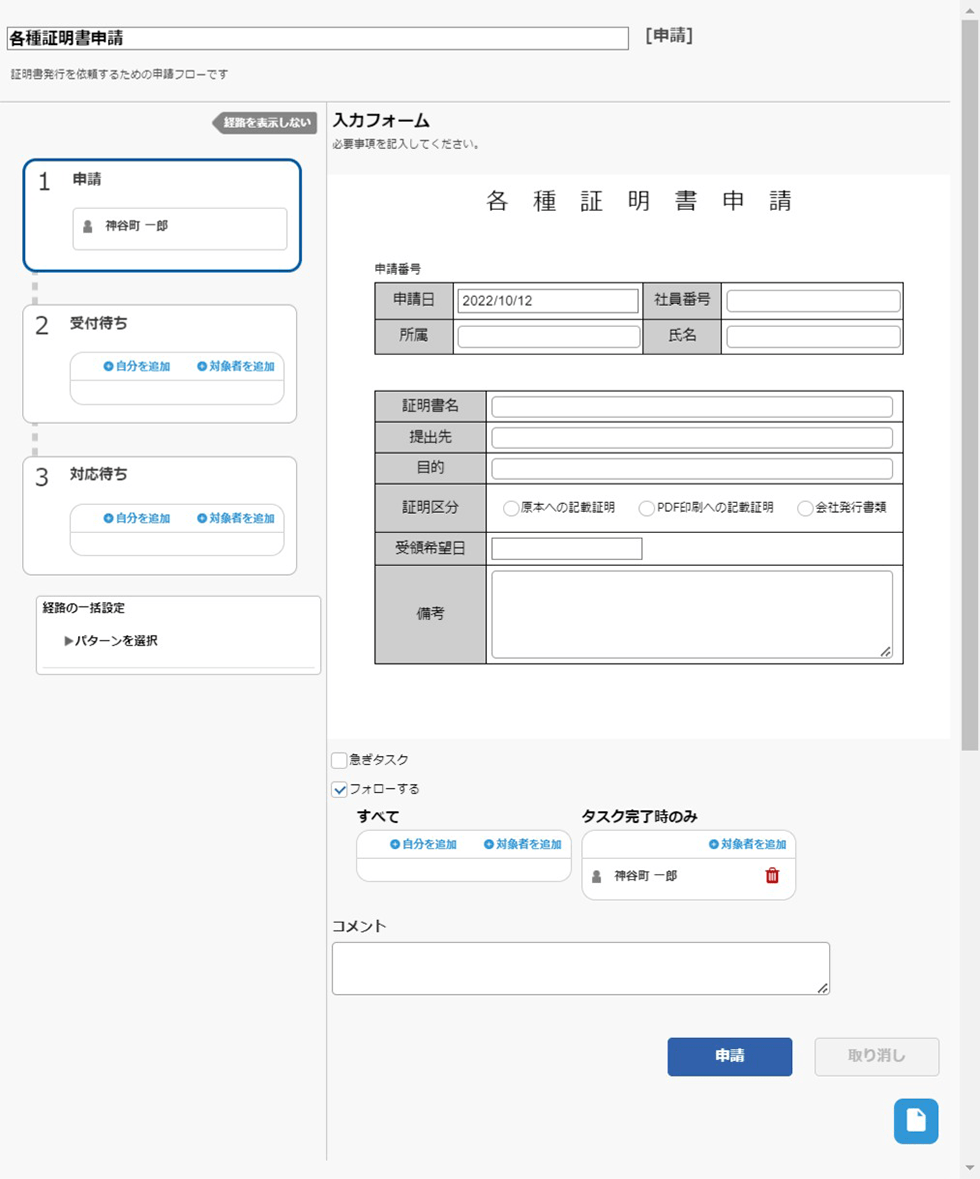Screen dimensions: 980x1179
Task: Click 自分を追加 in the 受付待ち step
Action: [x=137, y=367]
